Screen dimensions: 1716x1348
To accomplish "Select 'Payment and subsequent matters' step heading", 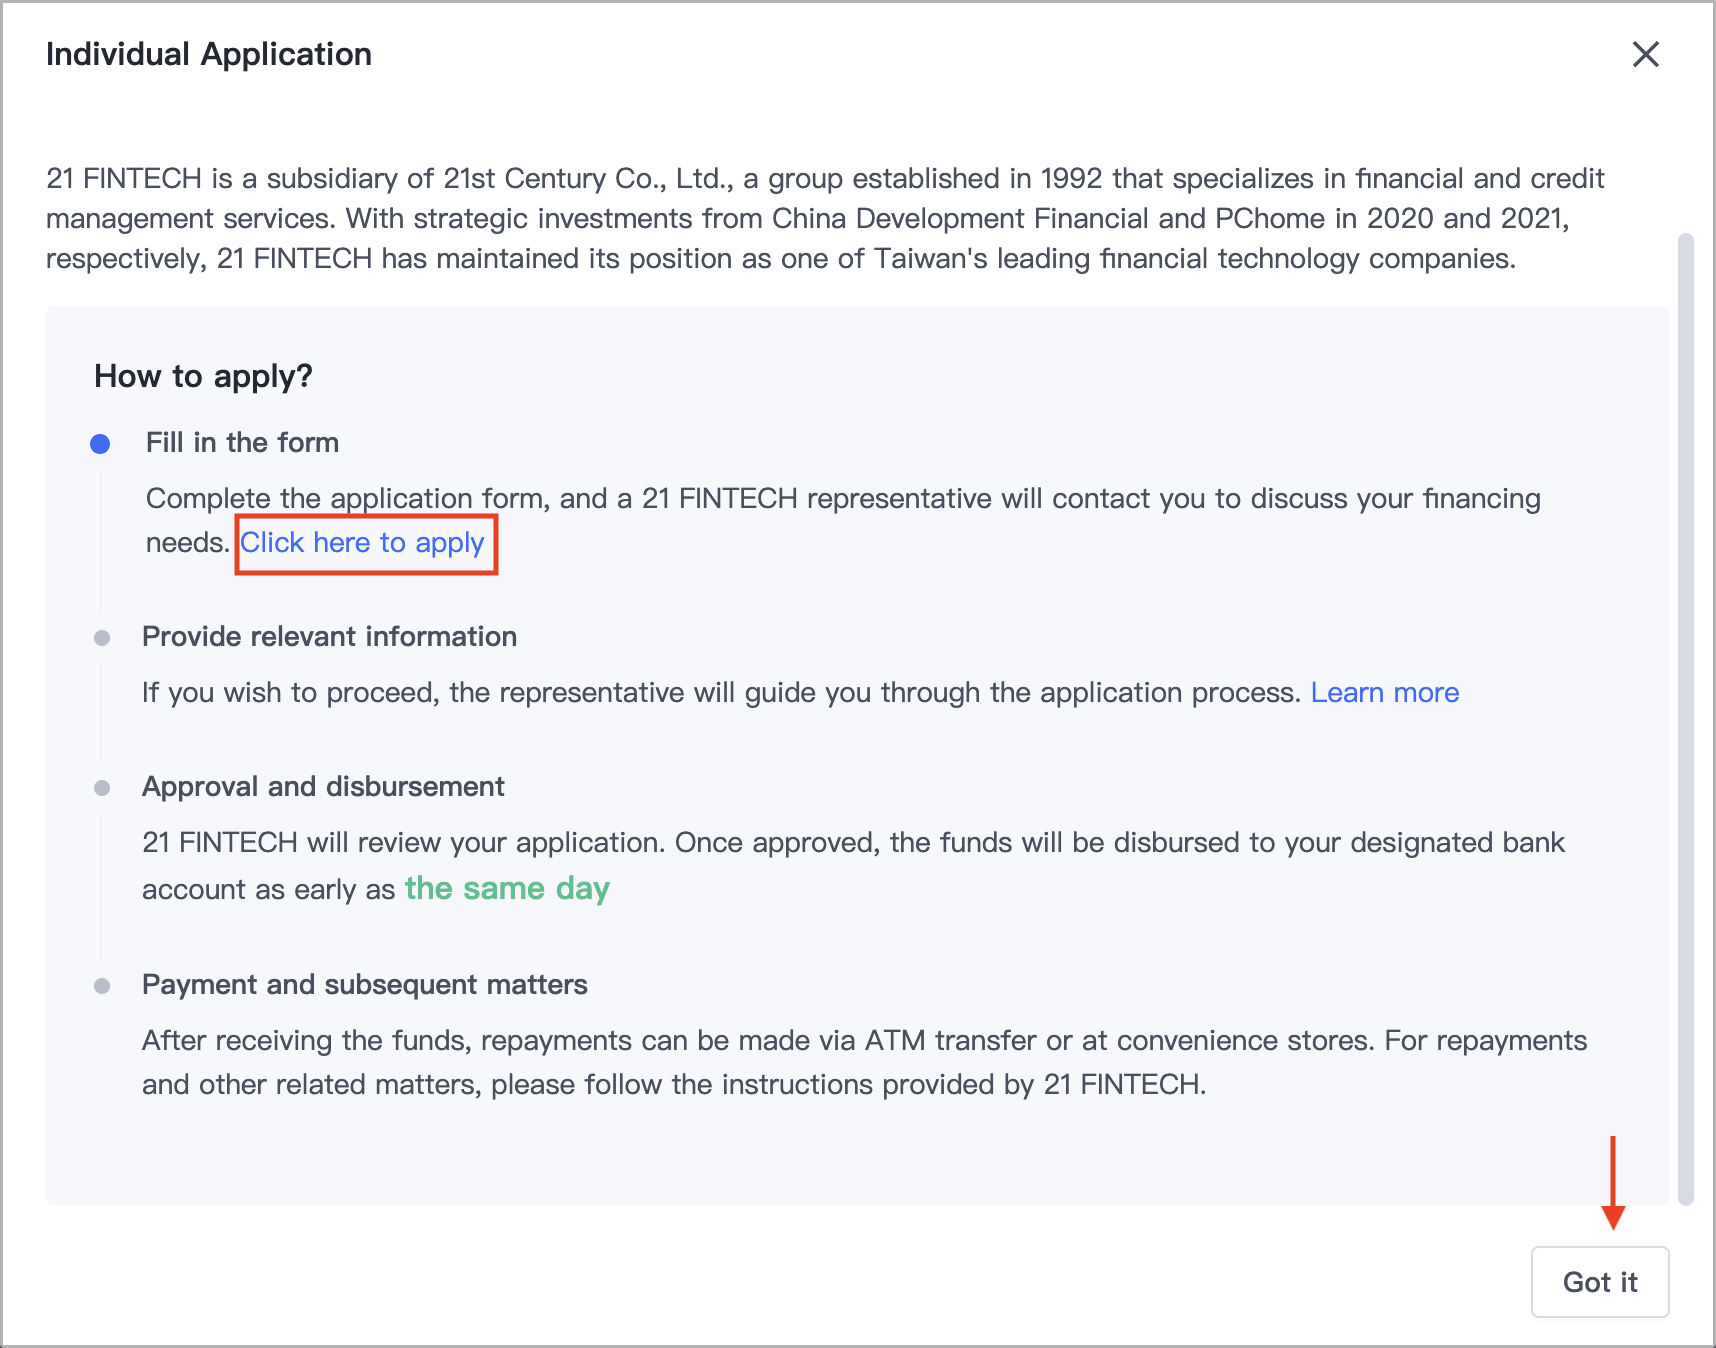I will pos(364,984).
